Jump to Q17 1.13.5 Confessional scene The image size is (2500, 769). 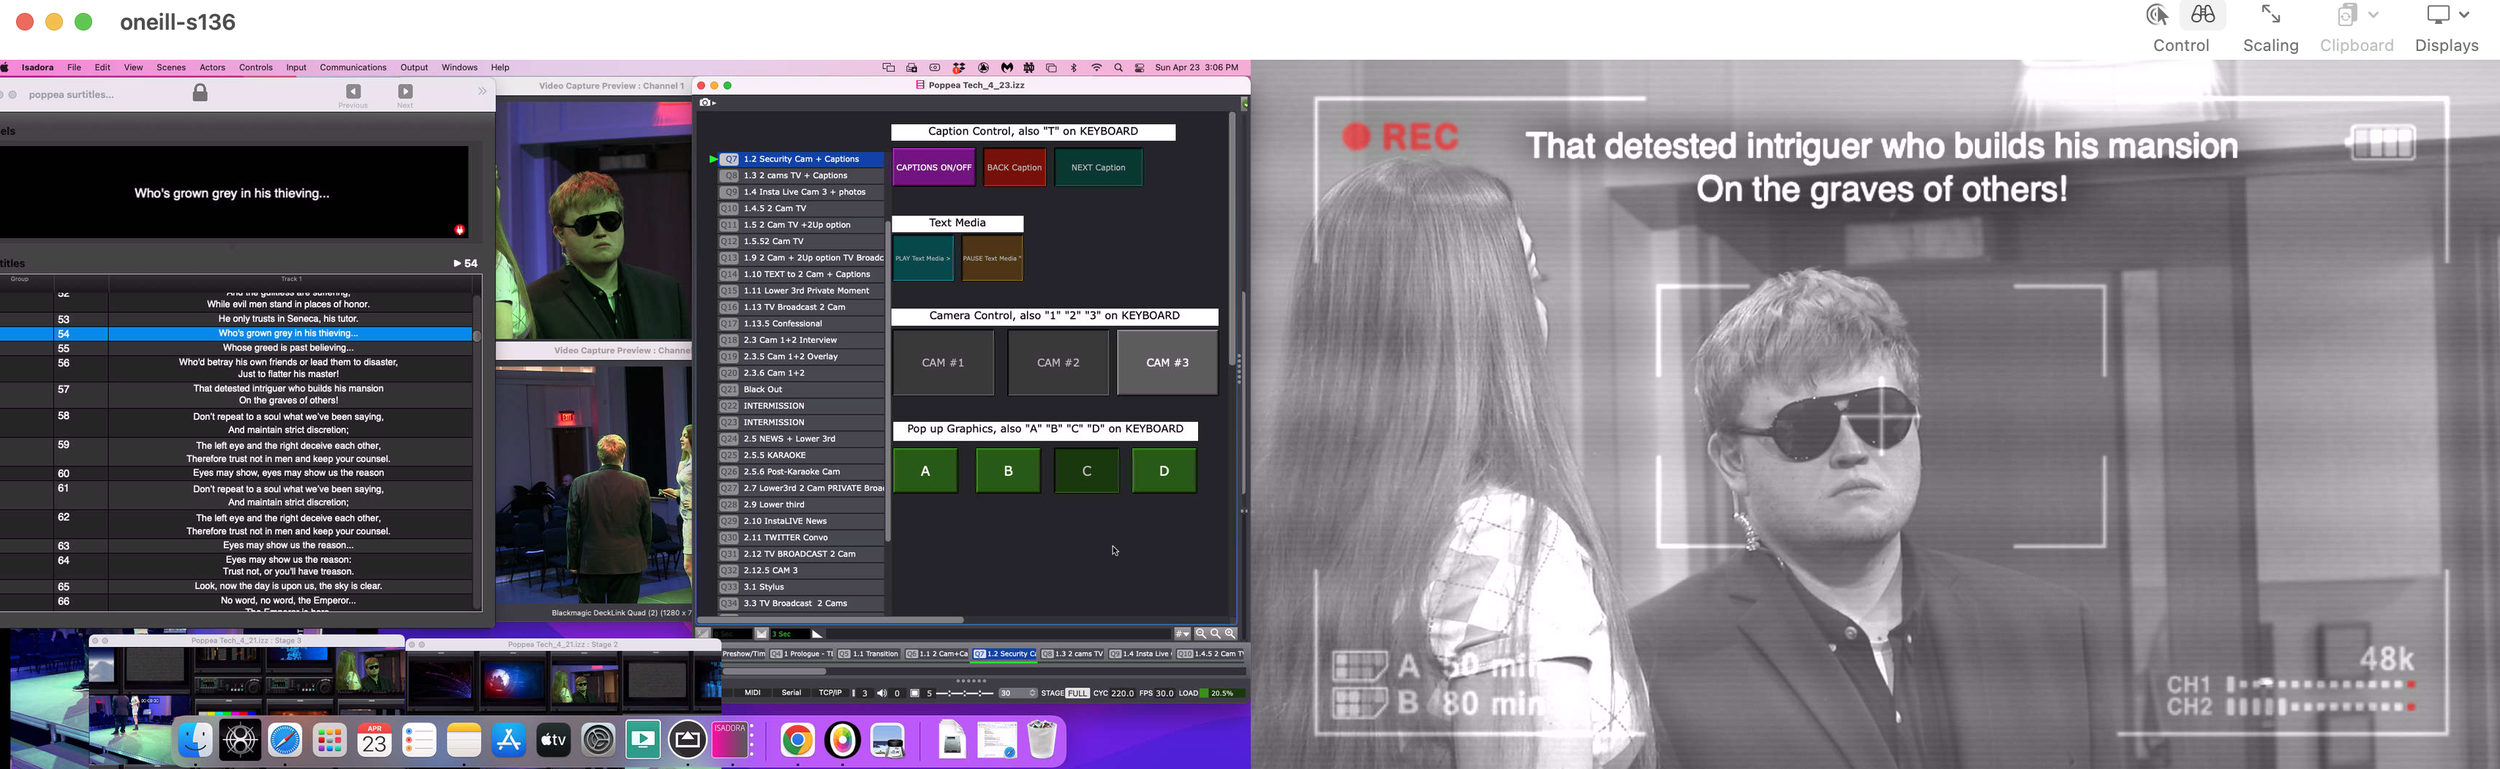coord(801,324)
